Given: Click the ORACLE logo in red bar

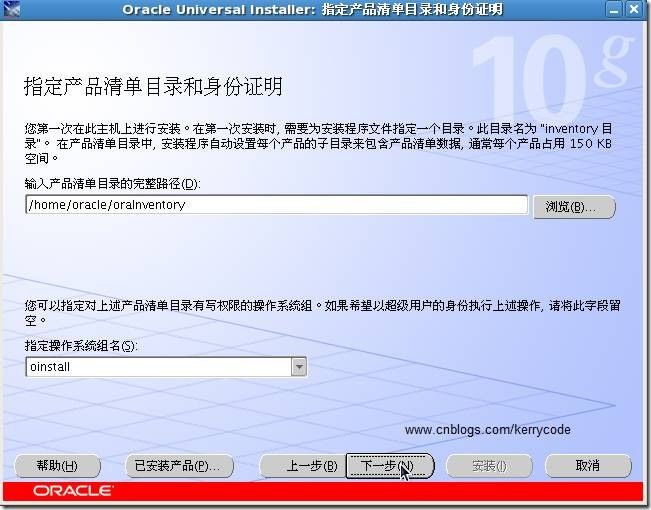Looking at the screenshot, I should [73, 490].
